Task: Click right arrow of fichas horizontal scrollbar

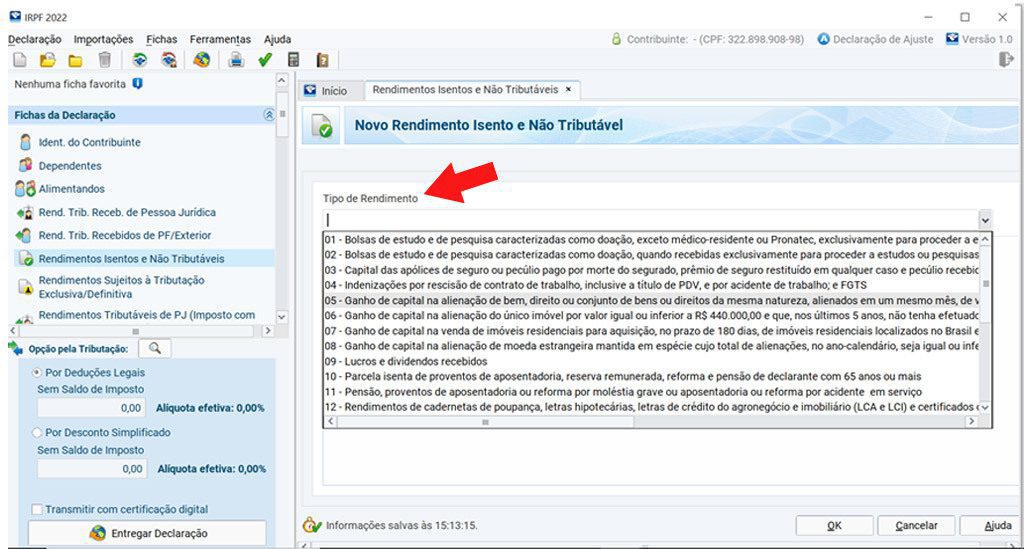Action: pyautogui.click(x=267, y=331)
